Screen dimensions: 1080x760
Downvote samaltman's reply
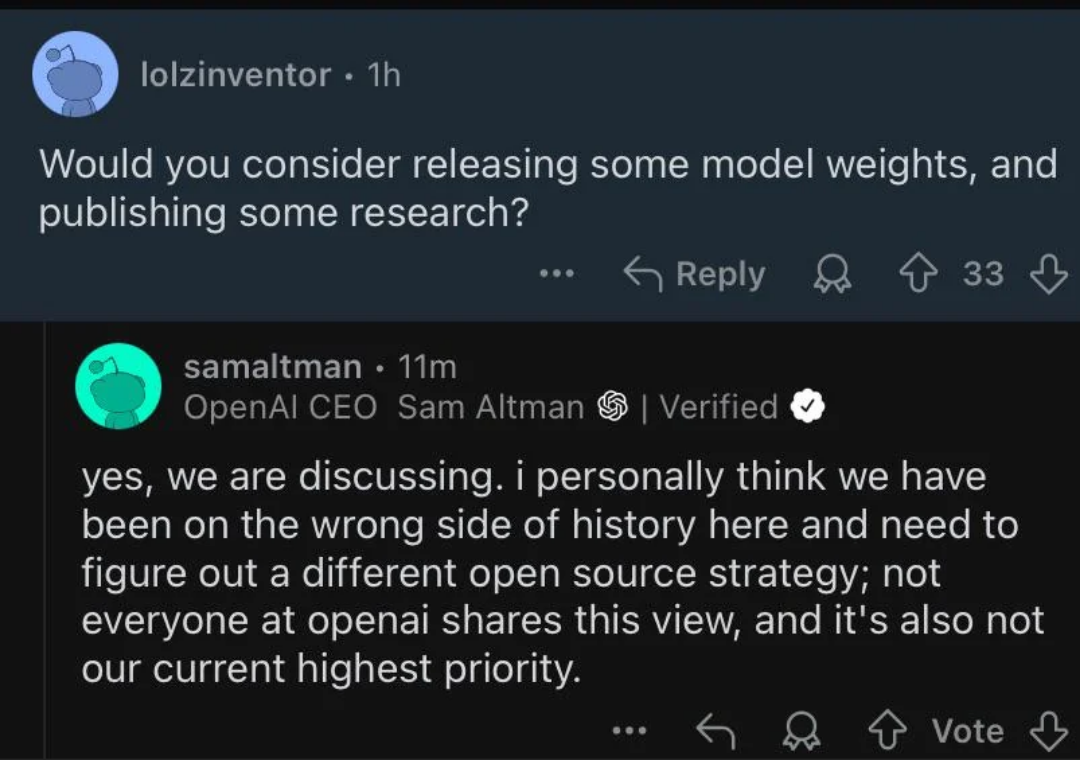tap(1050, 730)
